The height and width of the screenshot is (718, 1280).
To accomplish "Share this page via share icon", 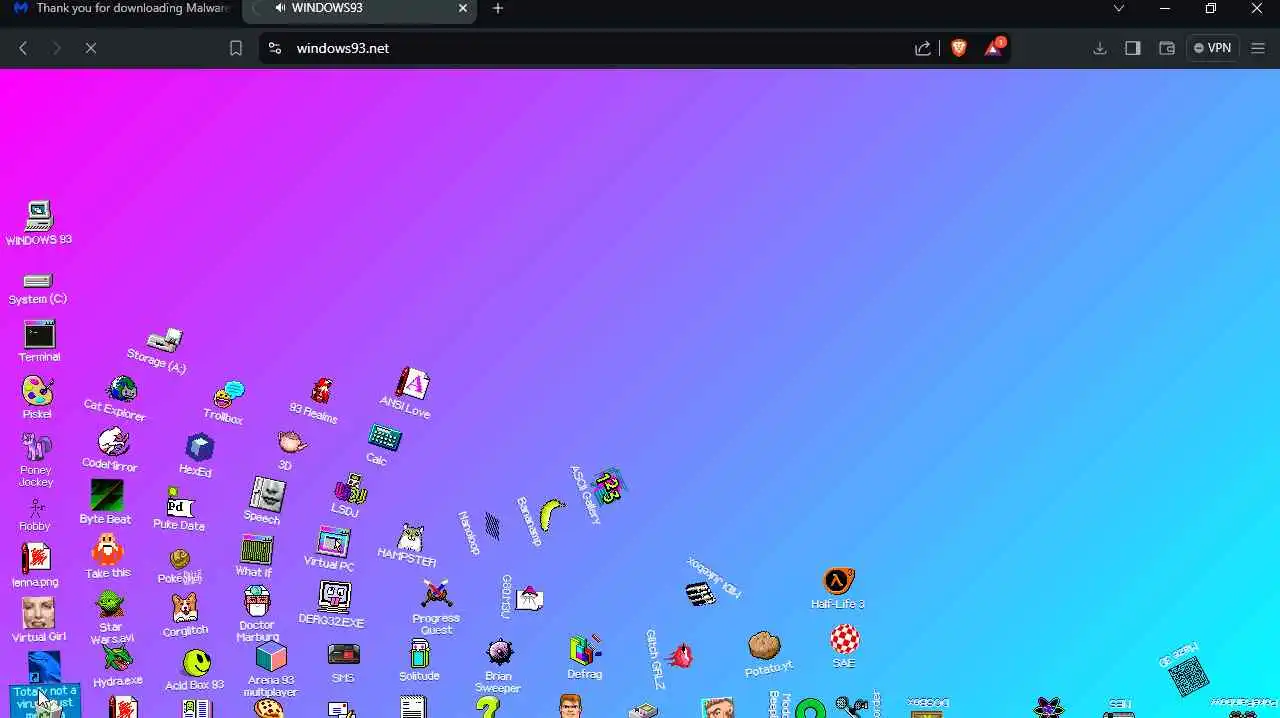I will coord(923,48).
